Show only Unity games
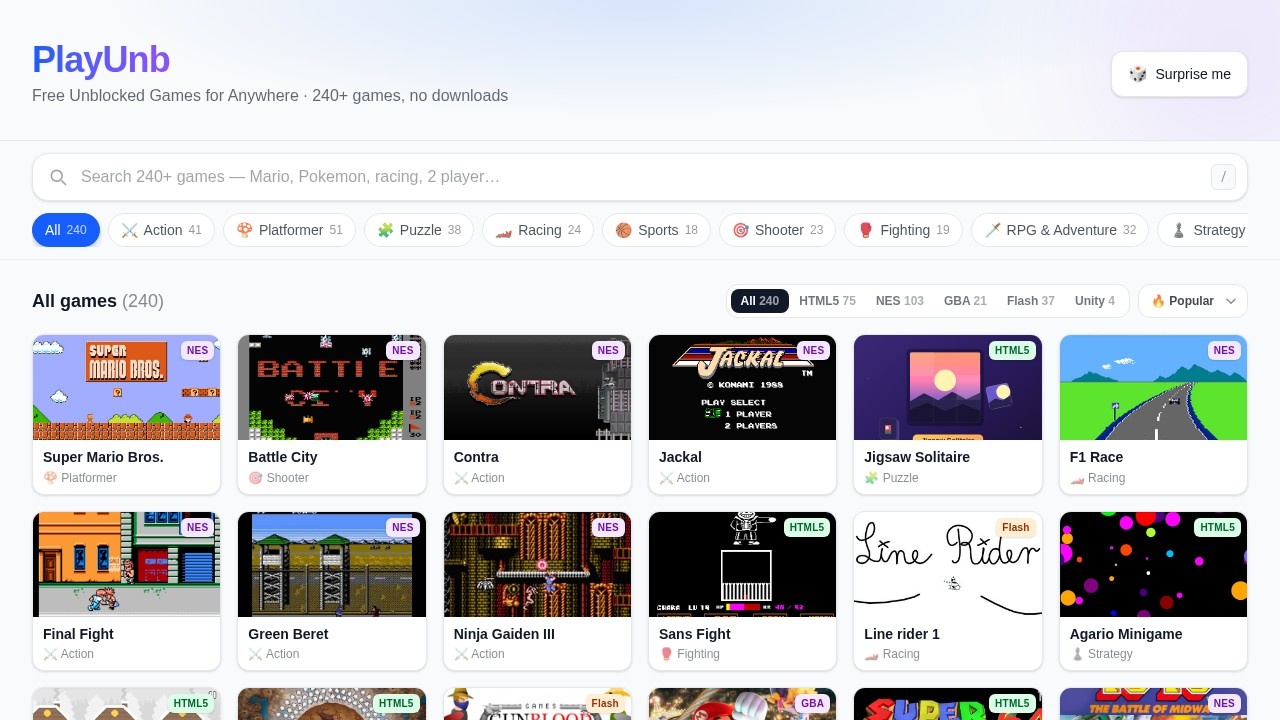The width and height of the screenshot is (1280, 720). click(1095, 301)
